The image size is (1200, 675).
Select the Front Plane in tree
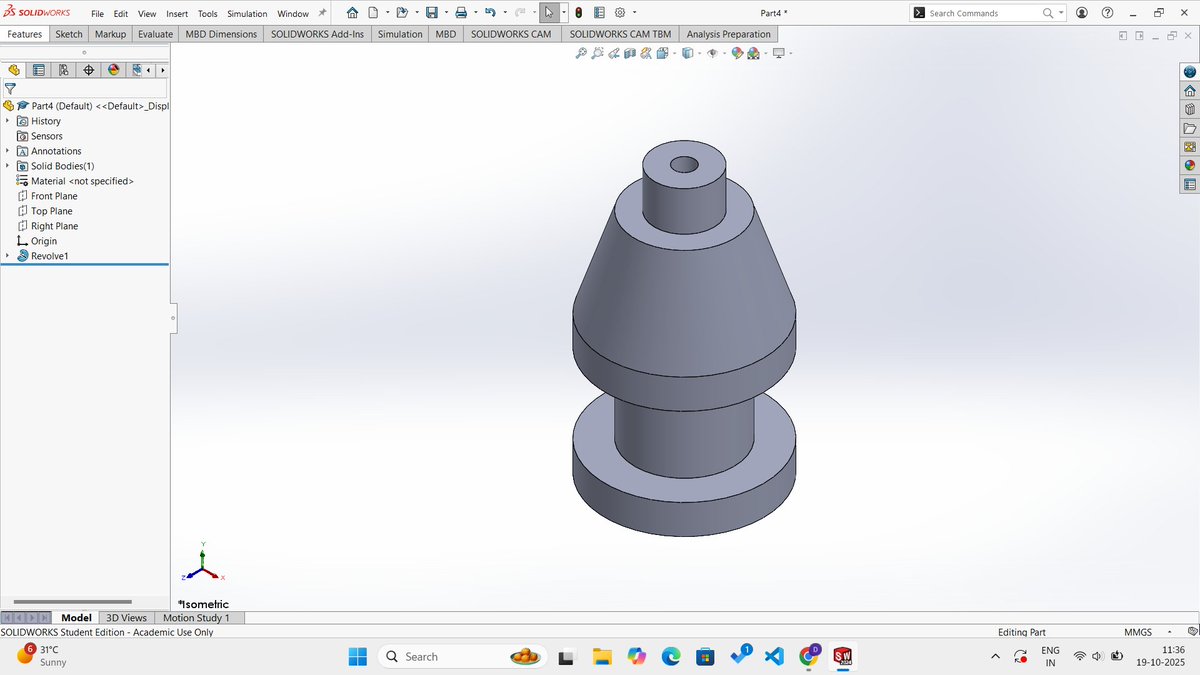(54, 196)
